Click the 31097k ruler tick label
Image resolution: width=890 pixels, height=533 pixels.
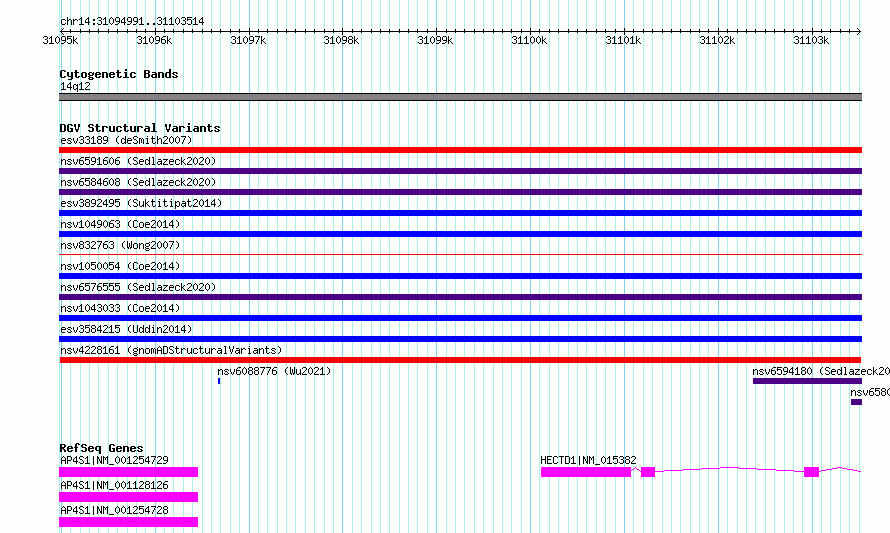(x=248, y=40)
